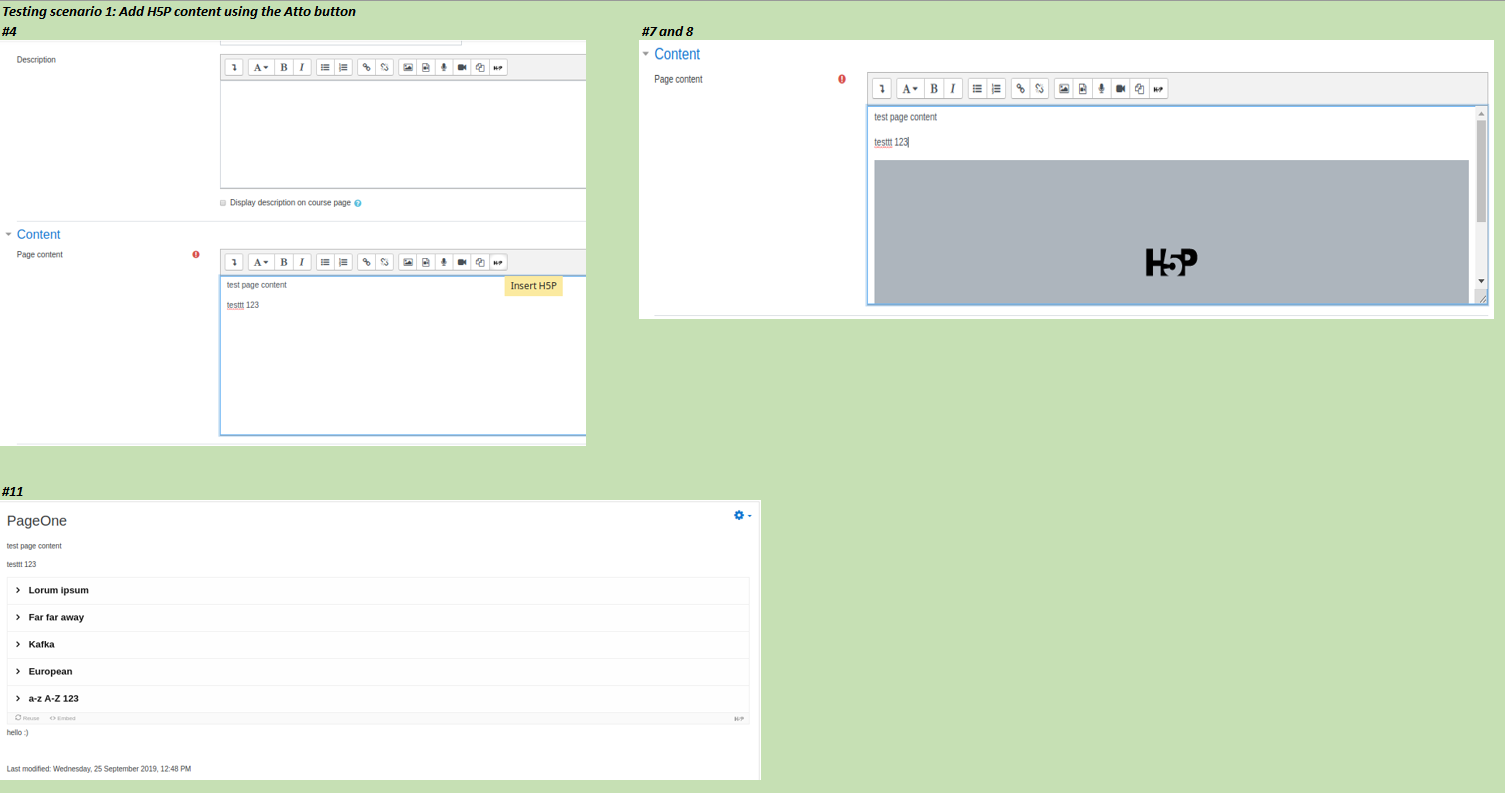Apply italic in #4 Page content toolbar
Viewport: 1505px width, 793px height.
[x=302, y=262]
